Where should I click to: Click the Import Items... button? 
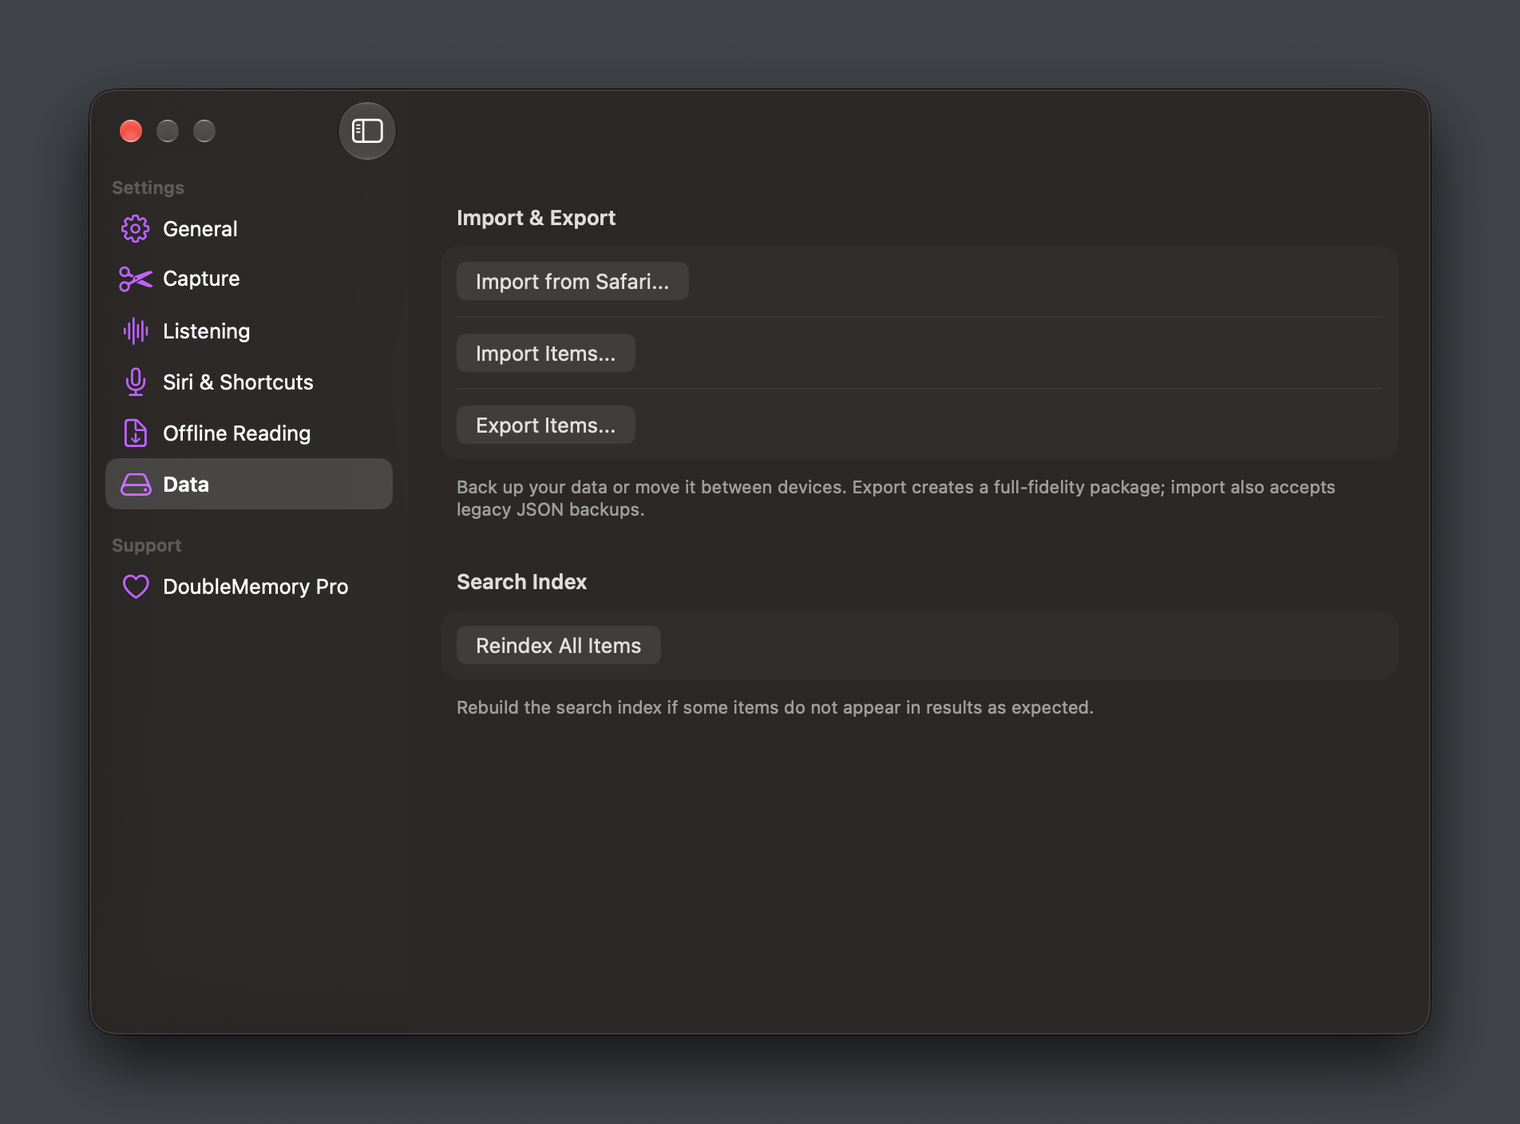point(546,353)
